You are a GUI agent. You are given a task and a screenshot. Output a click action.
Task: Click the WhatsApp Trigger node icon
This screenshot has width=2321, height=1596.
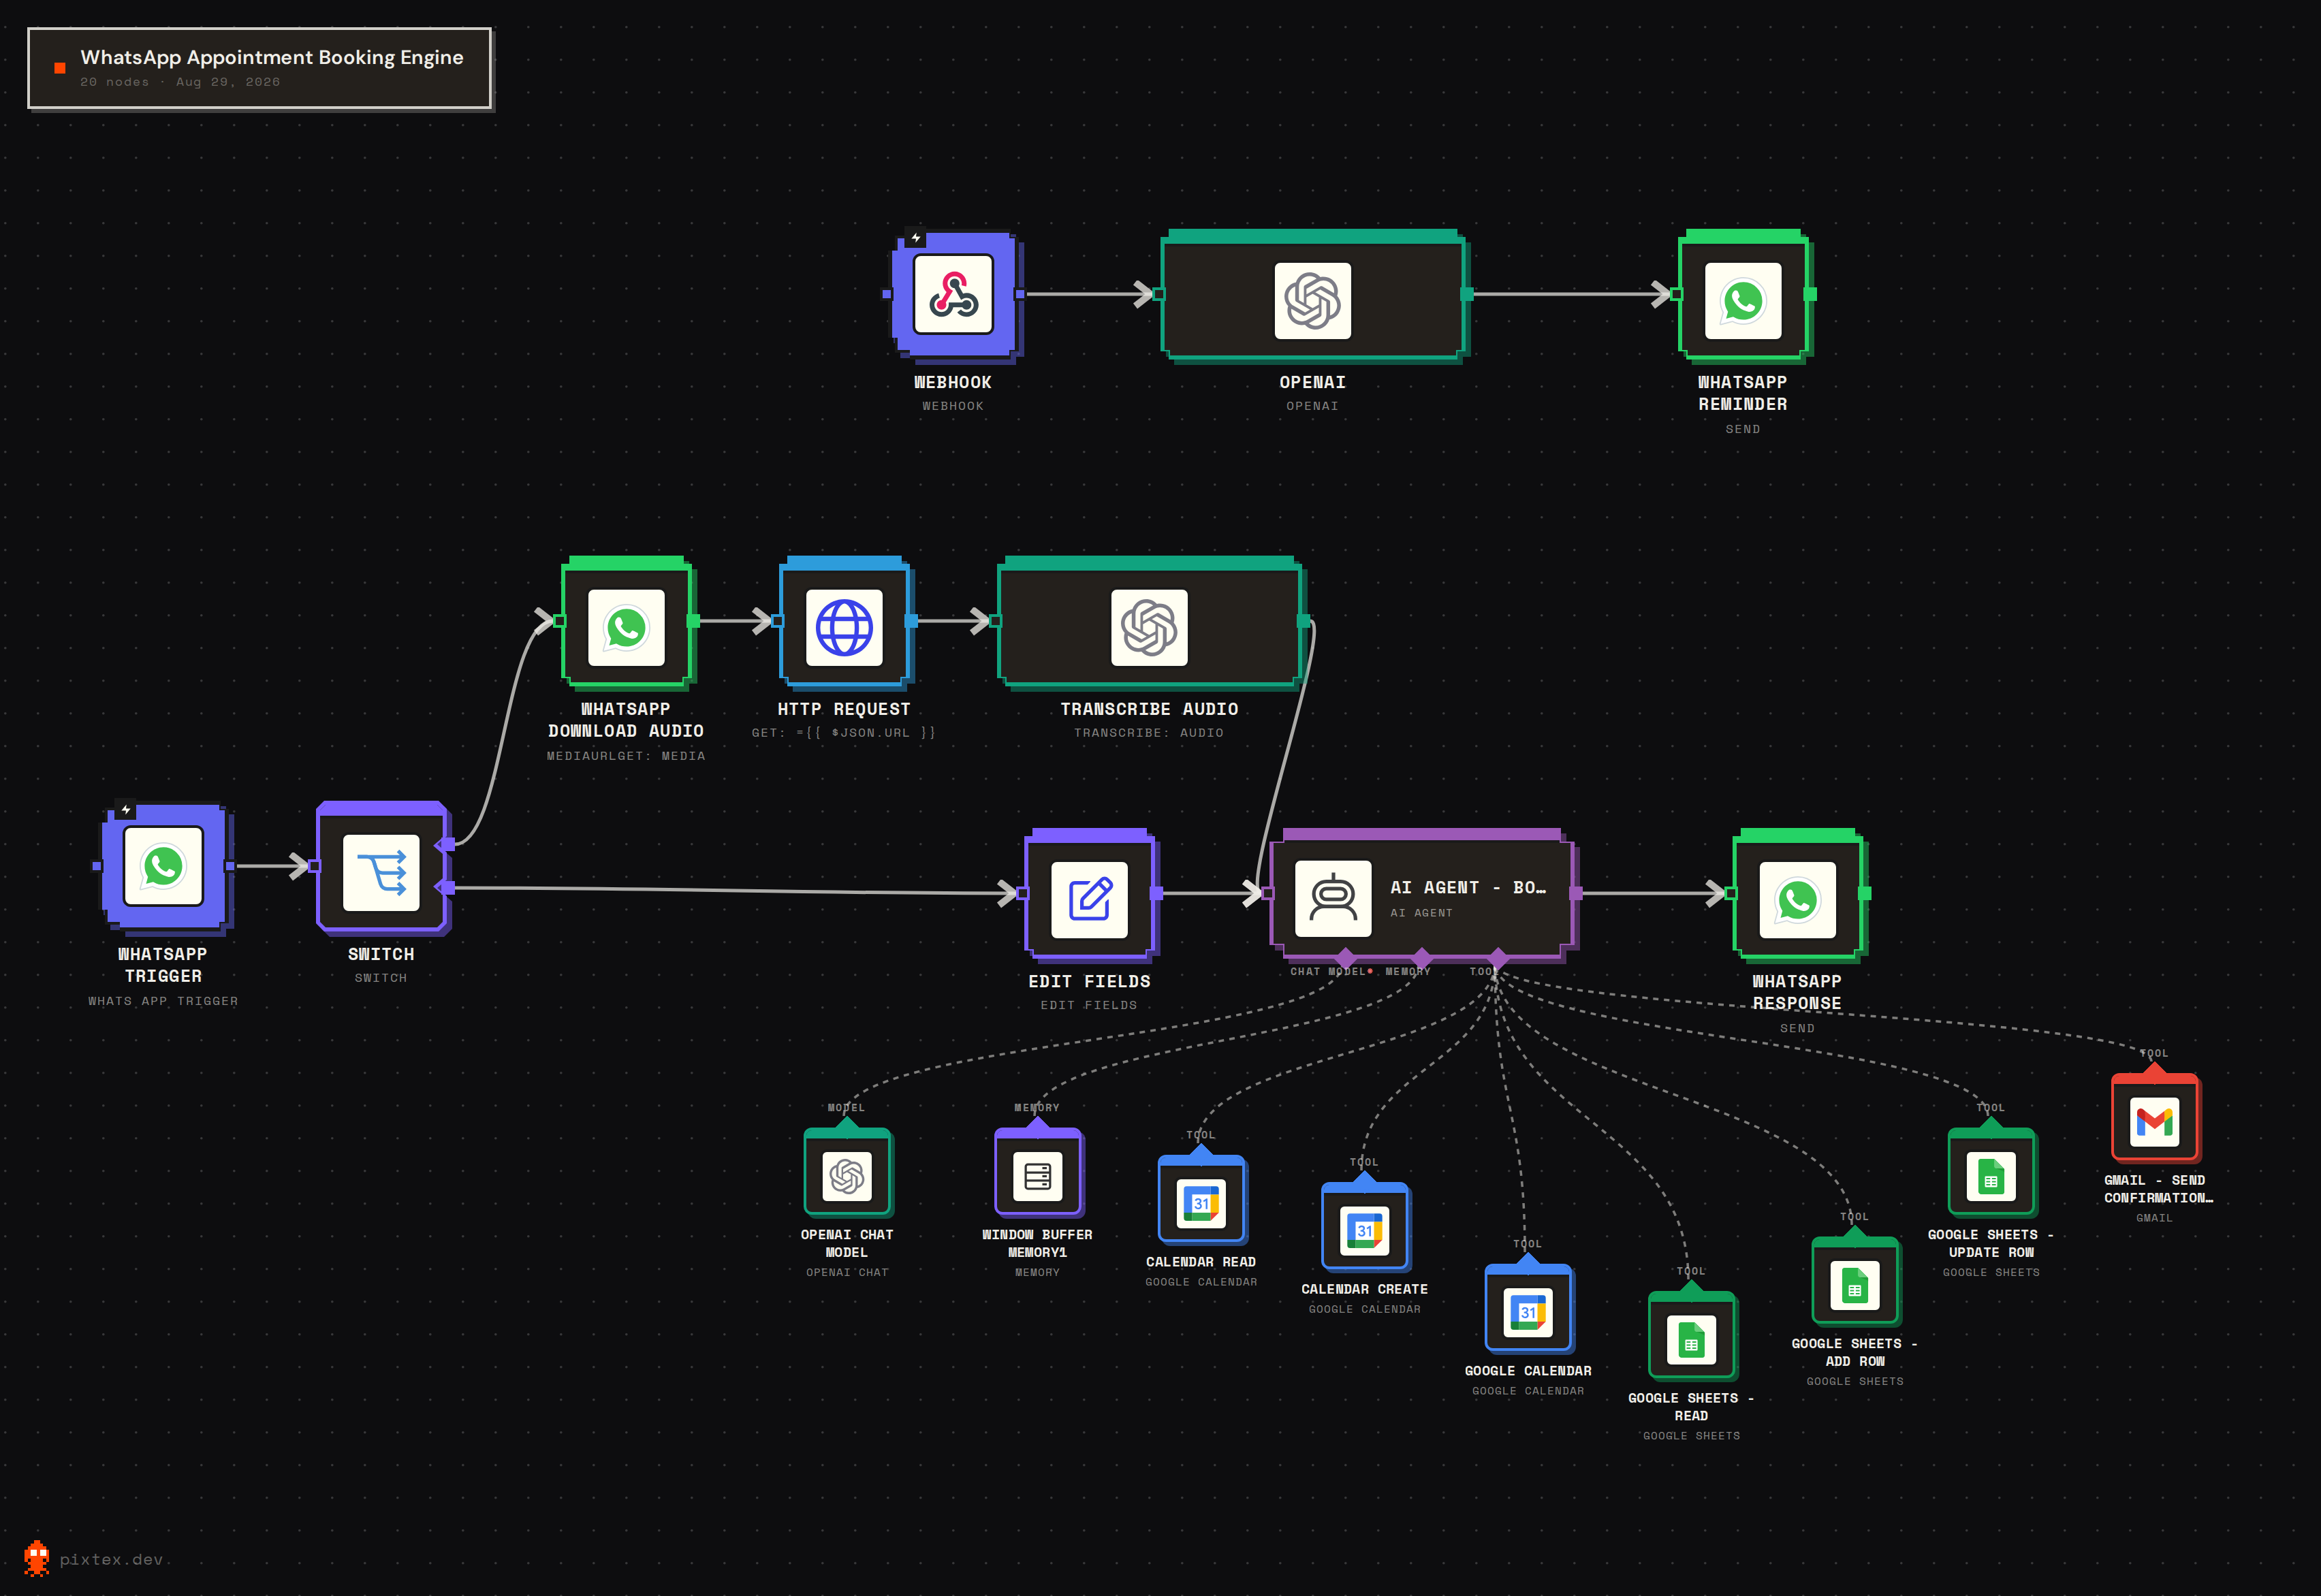(x=163, y=866)
